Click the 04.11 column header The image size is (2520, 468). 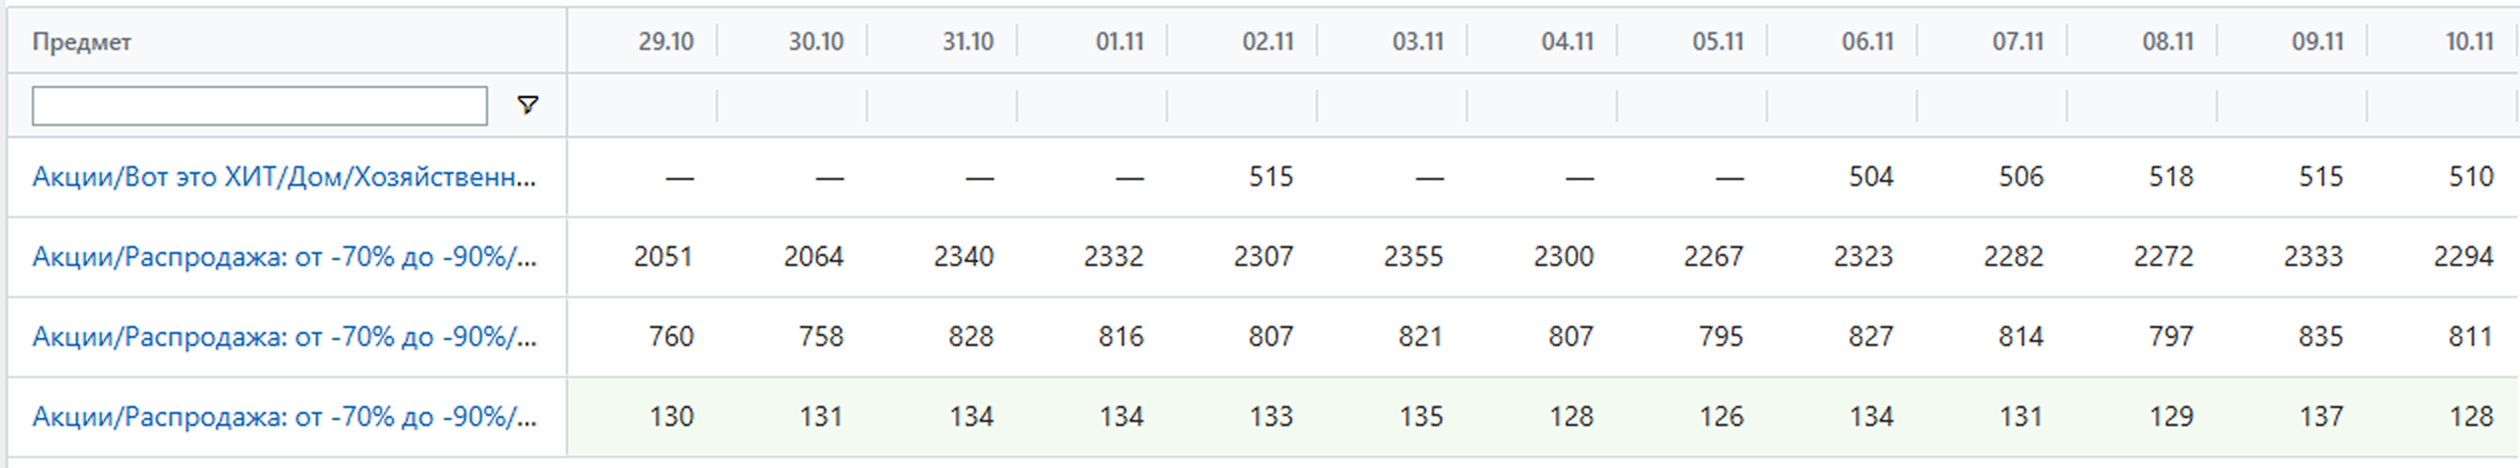pyautogui.click(x=1567, y=42)
